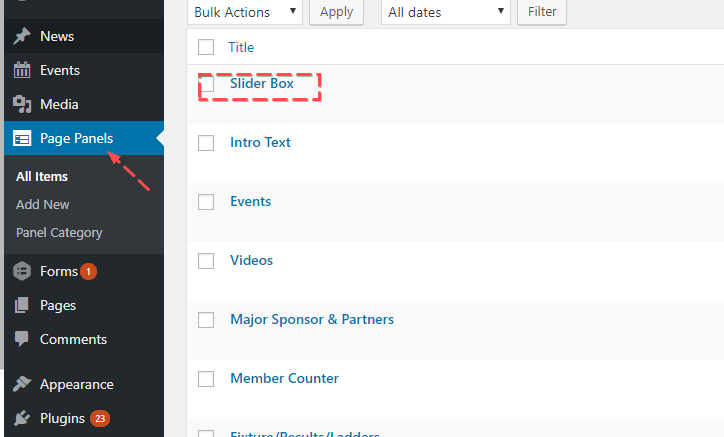Screen dimensions: 724x437
Task: Open Add New under Page Panels
Action: (43, 205)
